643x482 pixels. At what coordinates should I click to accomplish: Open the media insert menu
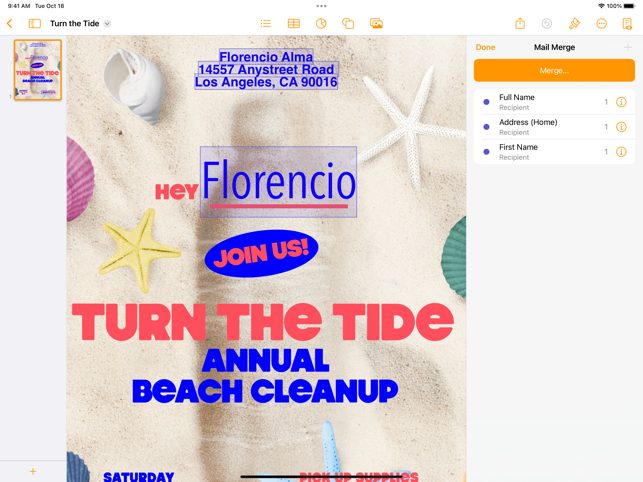(x=376, y=23)
